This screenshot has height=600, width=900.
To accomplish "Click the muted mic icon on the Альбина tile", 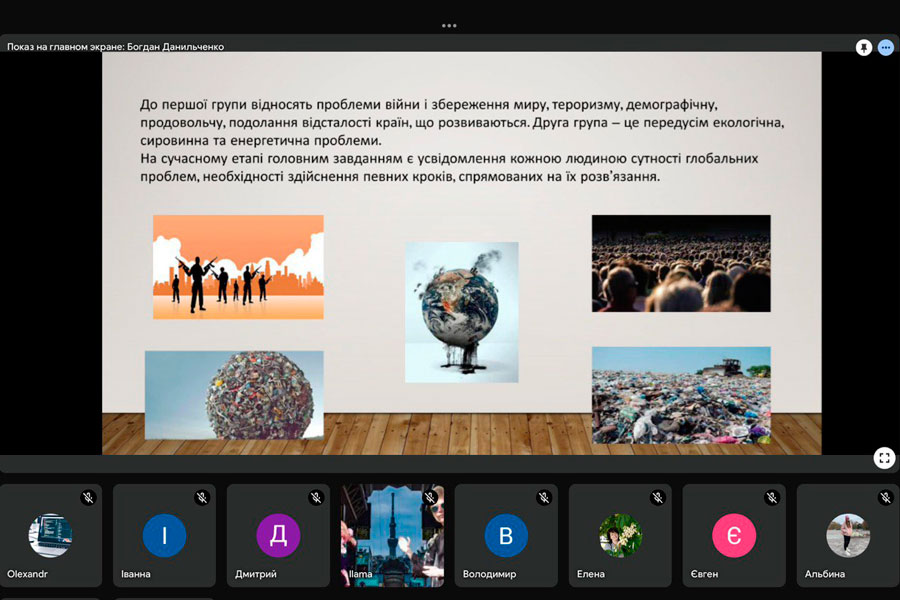I will pos(885,497).
